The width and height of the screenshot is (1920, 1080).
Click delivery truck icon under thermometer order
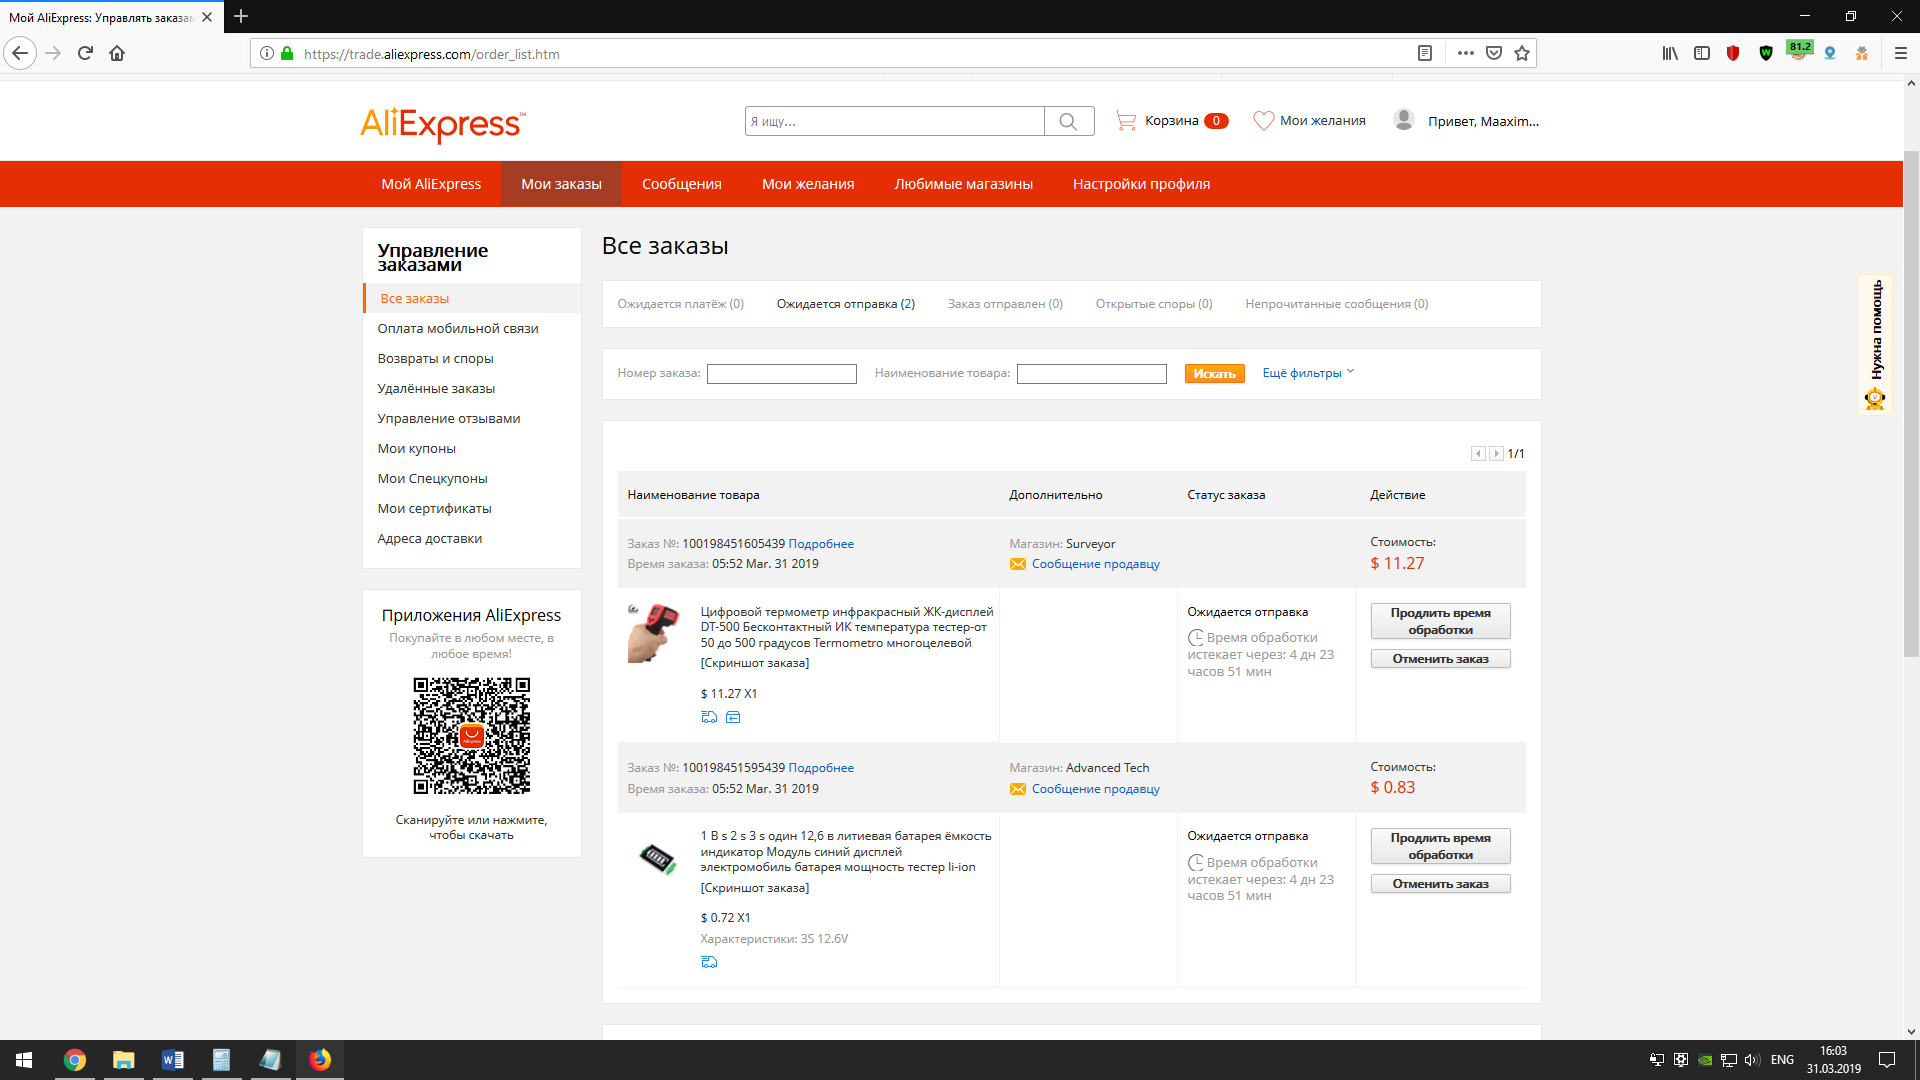click(x=709, y=717)
